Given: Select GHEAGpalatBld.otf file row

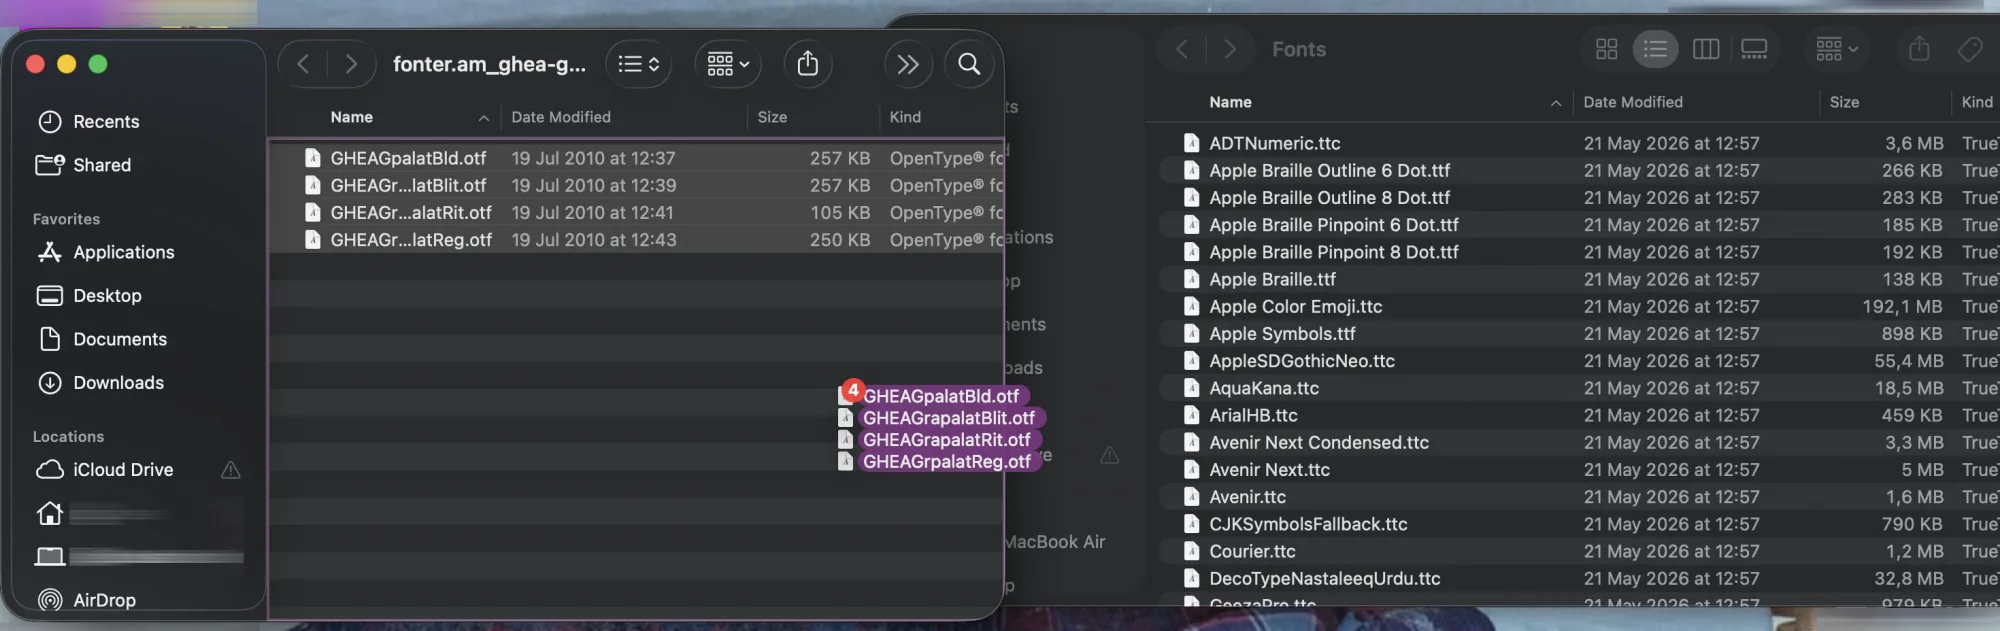Looking at the screenshot, I should [x=636, y=158].
